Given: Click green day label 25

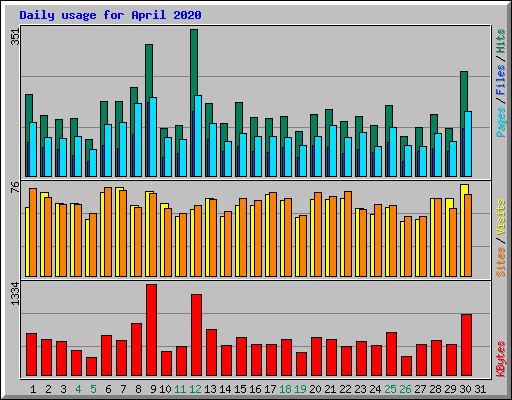Looking at the screenshot, I should (x=390, y=389).
